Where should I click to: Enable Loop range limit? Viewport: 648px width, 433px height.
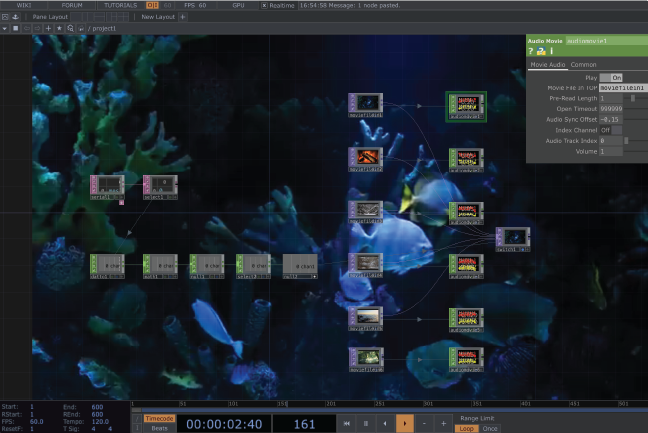(466, 429)
